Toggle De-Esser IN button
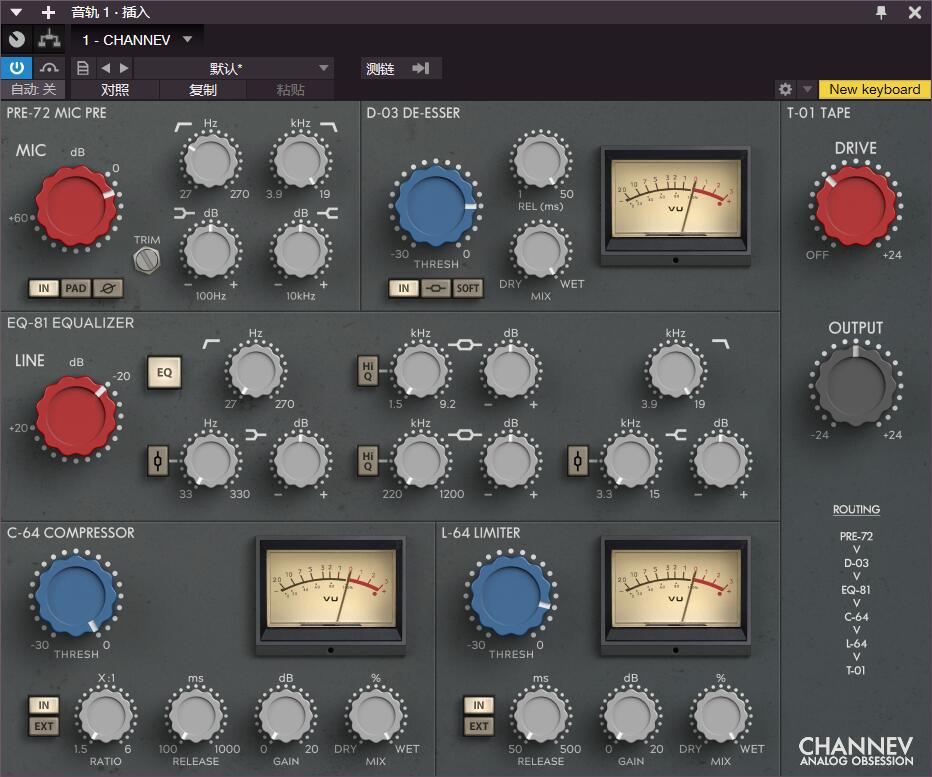 tap(404, 288)
